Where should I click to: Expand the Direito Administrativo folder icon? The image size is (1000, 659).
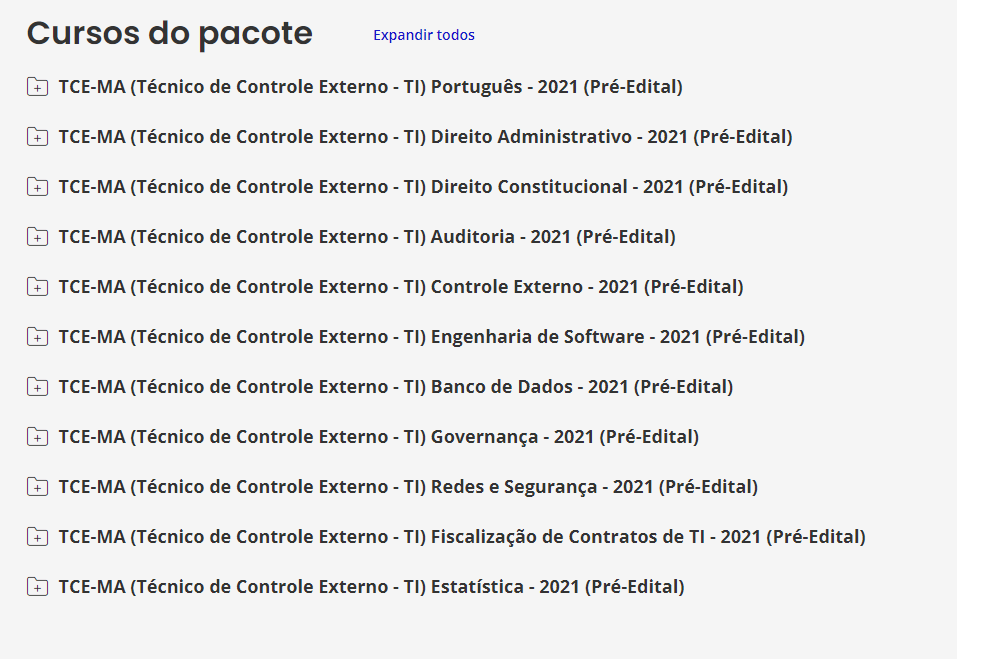pos(37,137)
